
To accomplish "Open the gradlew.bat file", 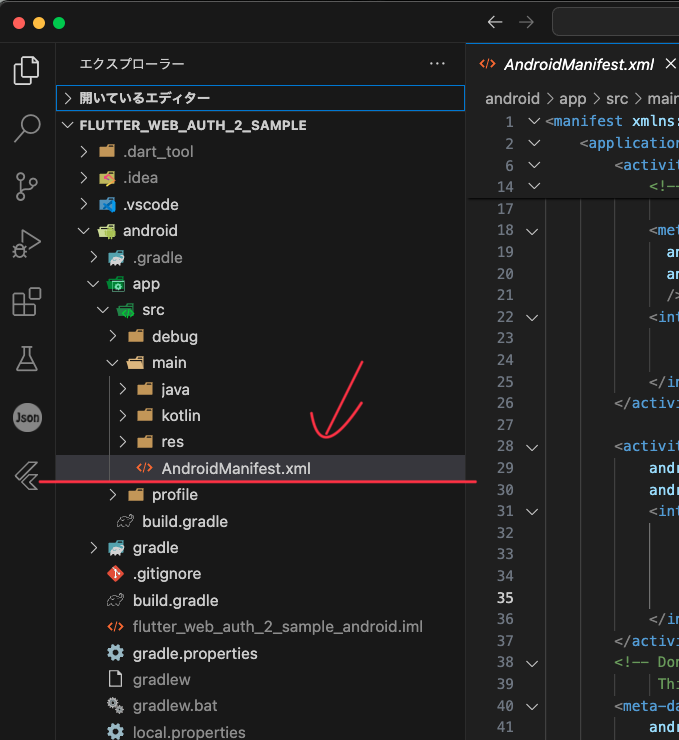I will 260,706.
